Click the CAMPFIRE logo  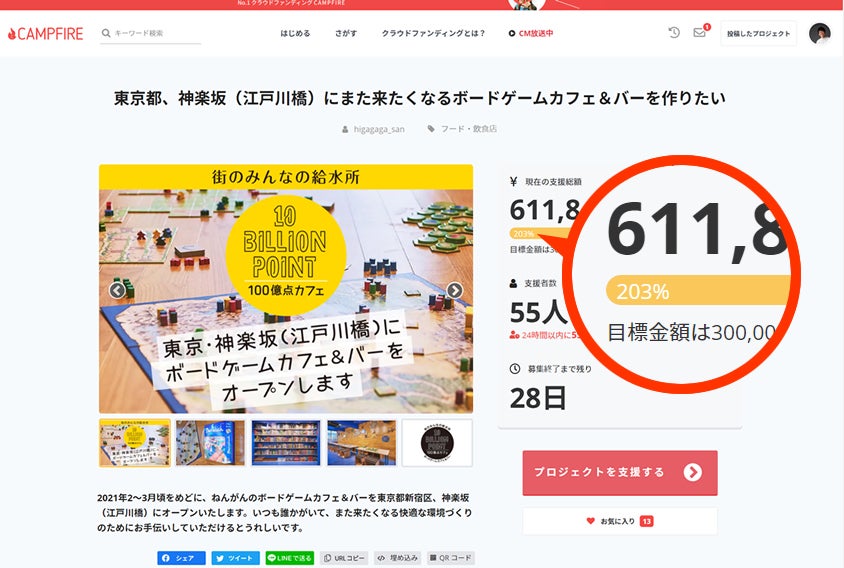46,33
